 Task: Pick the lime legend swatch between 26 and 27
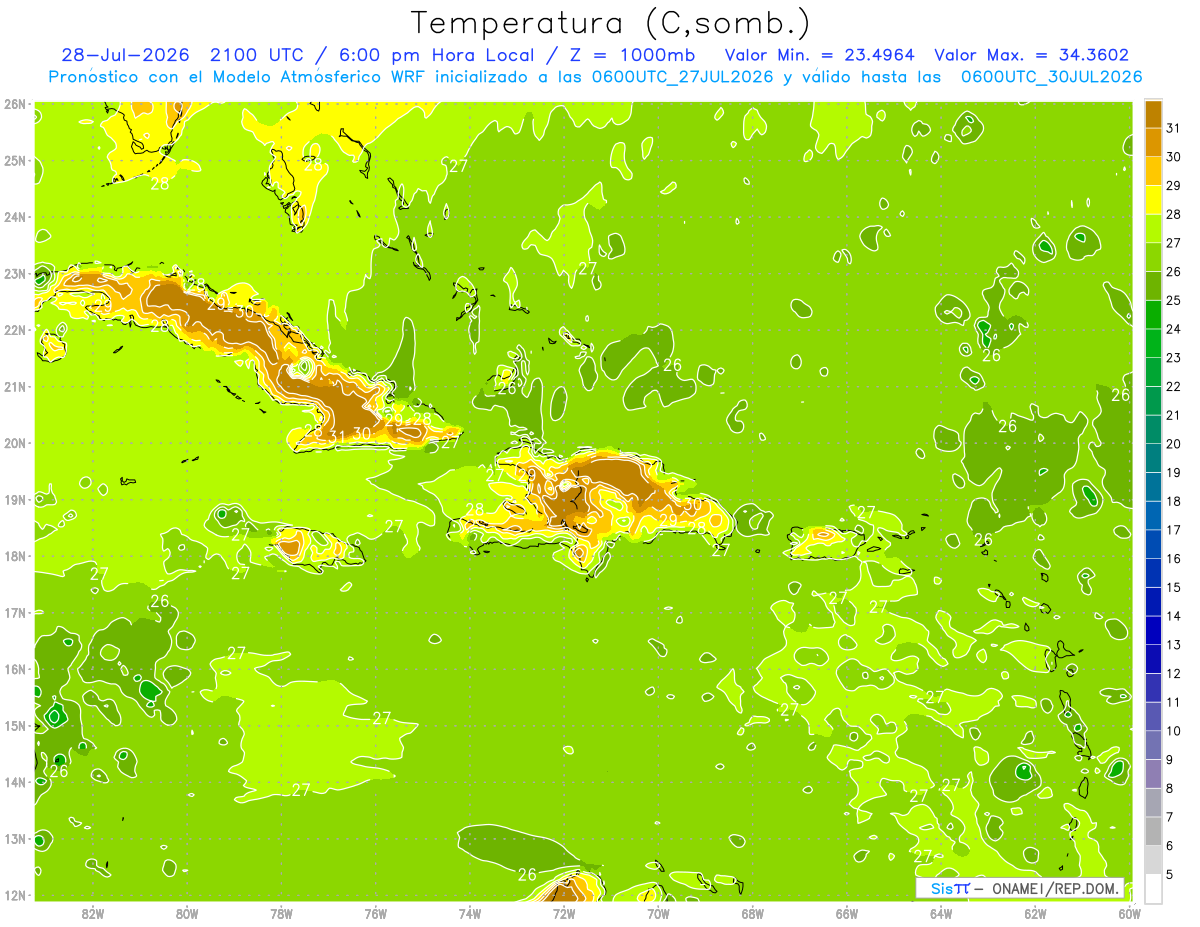pos(1154,257)
